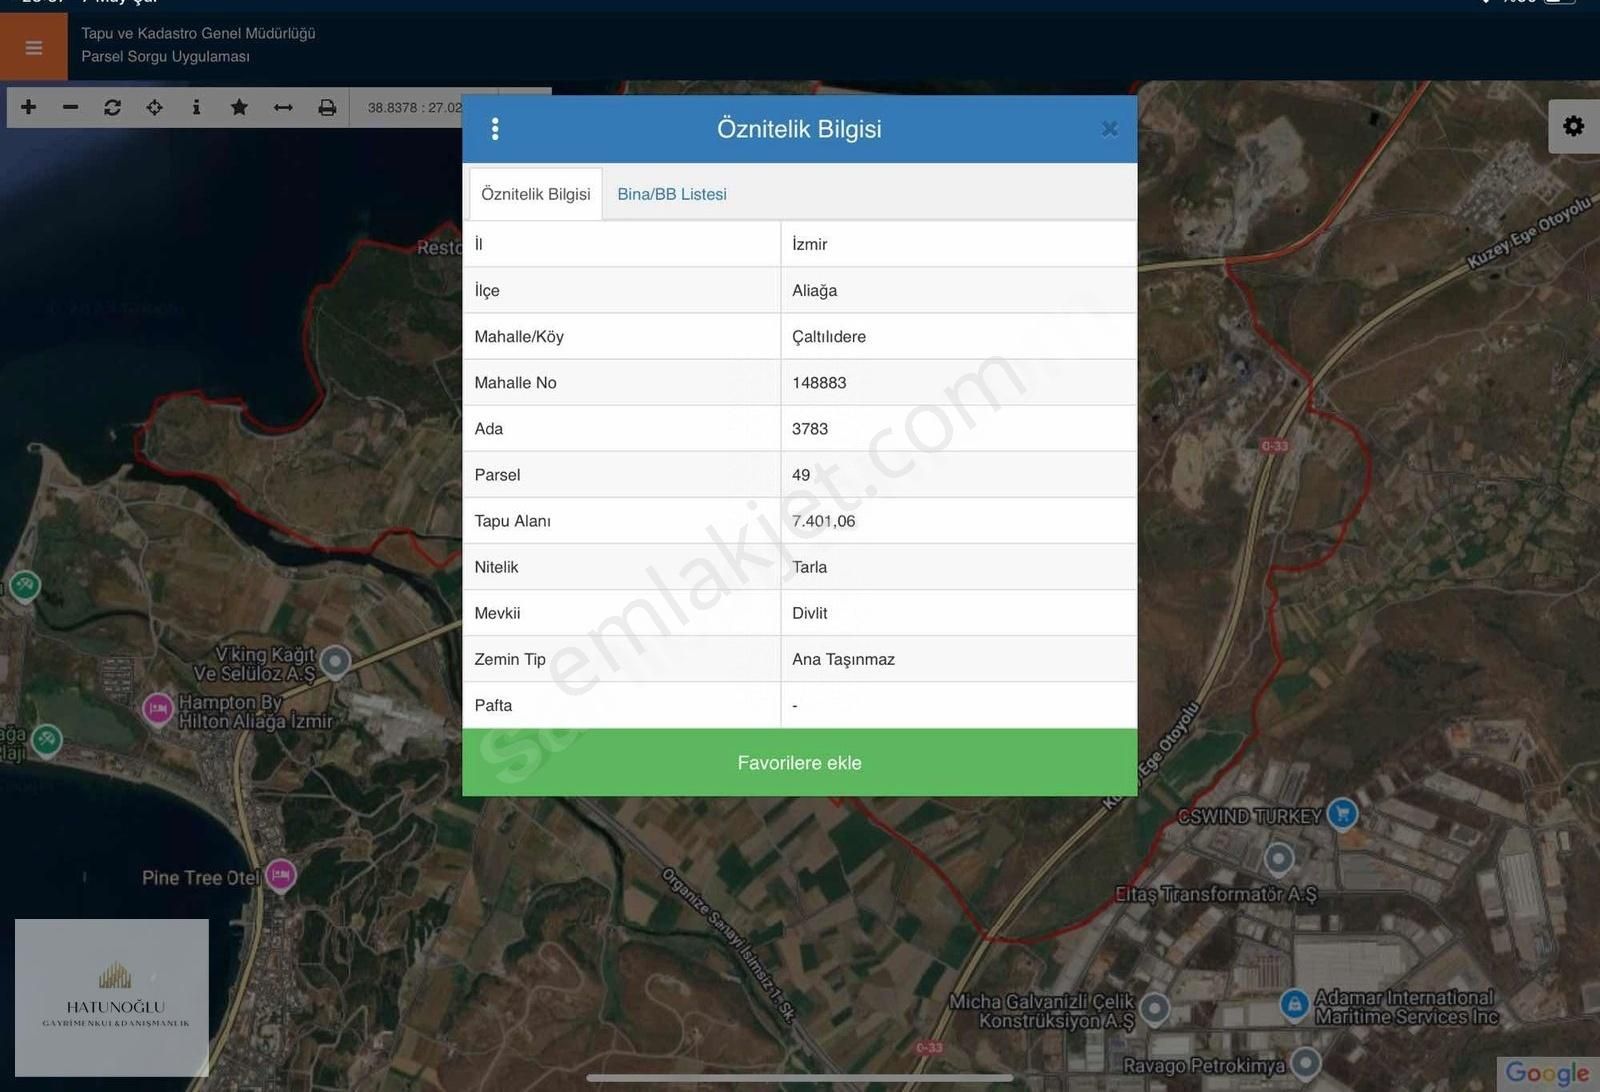Click the Adamar International Maritime marker
Image resolution: width=1600 pixels, height=1092 pixels.
[x=1295, y=1004]
